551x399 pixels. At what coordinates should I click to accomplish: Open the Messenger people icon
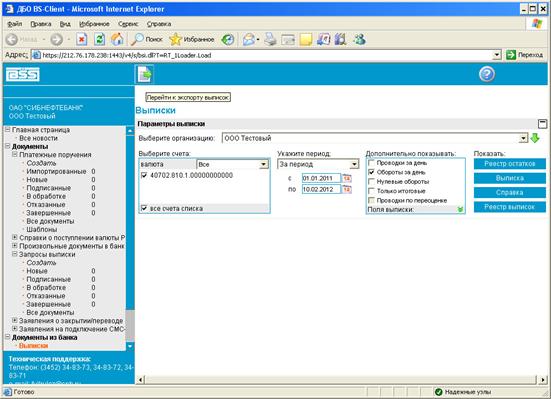[x=359, y=39]
